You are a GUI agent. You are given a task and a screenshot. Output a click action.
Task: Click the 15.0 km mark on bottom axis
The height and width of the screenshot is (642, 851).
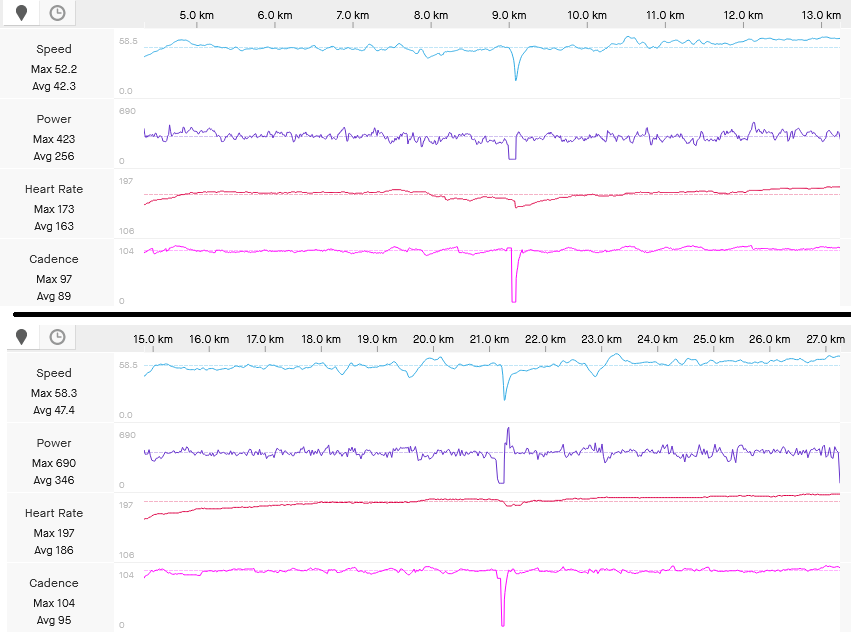click(152, 340)
